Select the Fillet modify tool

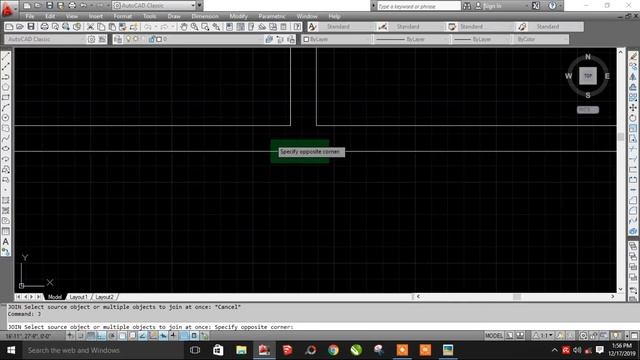coord(633,211)
